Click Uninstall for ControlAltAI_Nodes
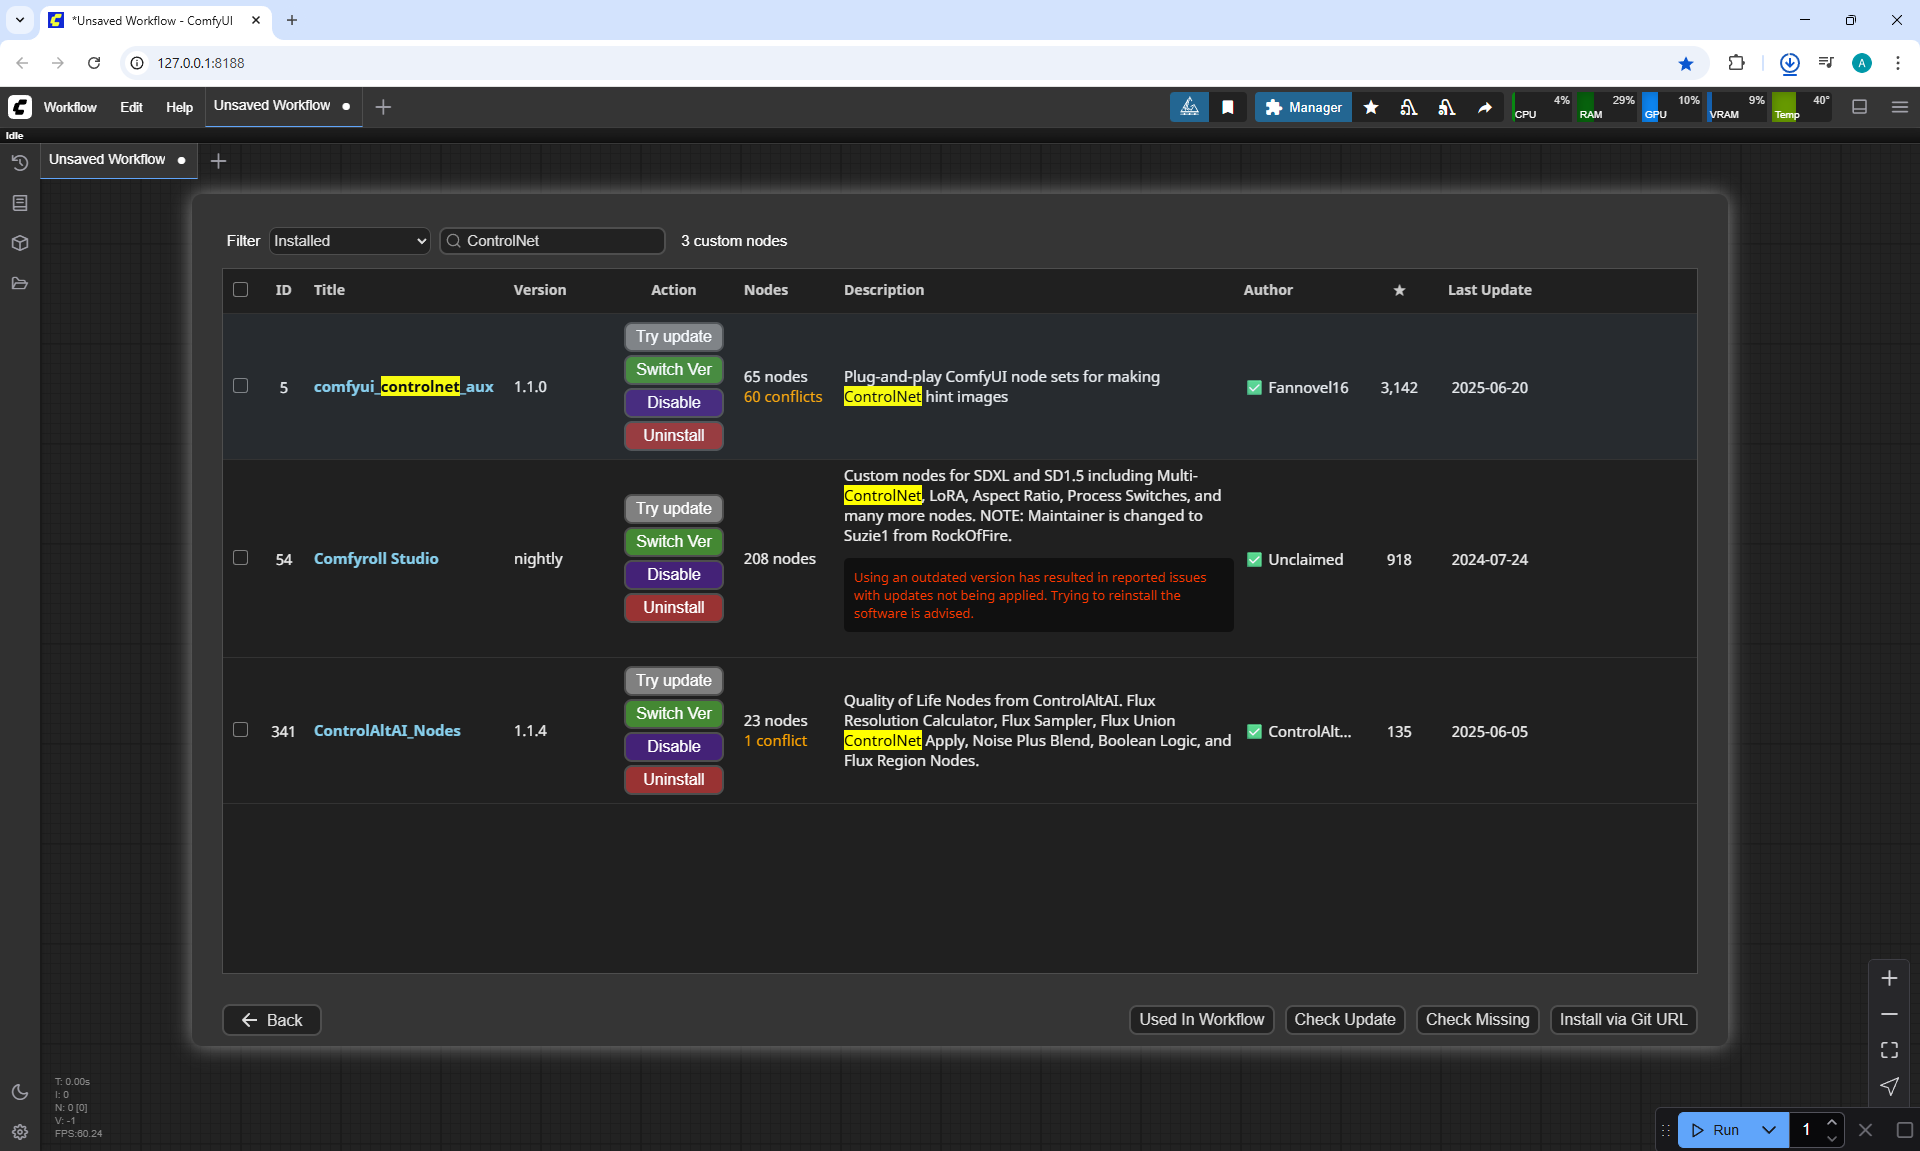The image size is (1920, 1151). [x=673, y=779]
